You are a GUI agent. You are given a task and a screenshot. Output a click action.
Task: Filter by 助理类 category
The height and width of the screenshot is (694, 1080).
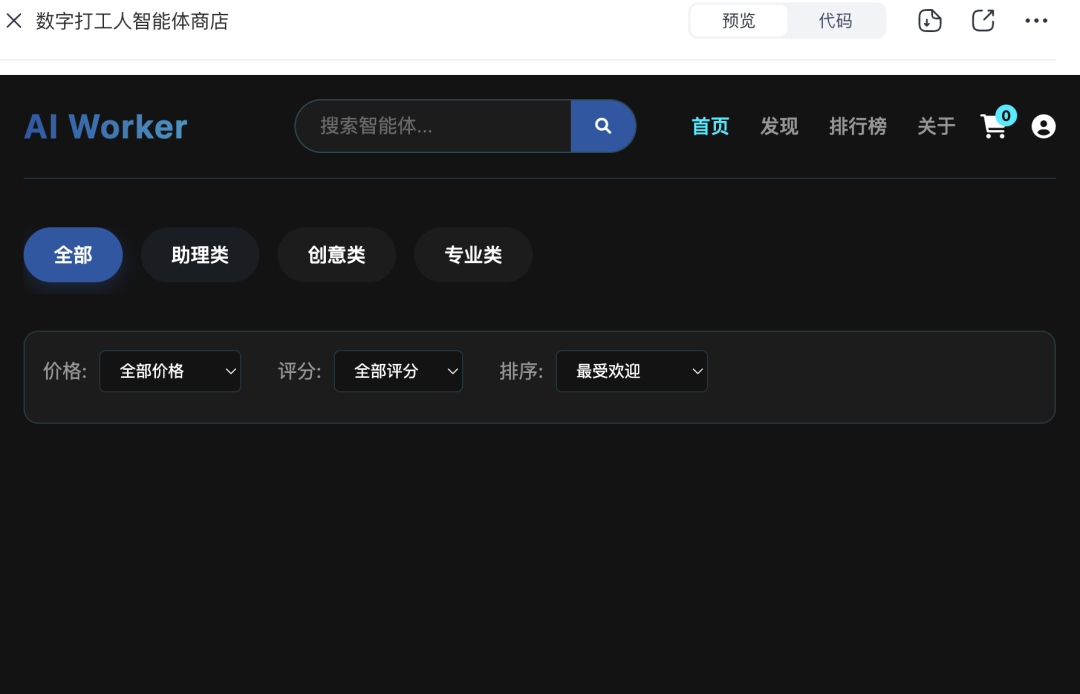[x=200, y=255]
